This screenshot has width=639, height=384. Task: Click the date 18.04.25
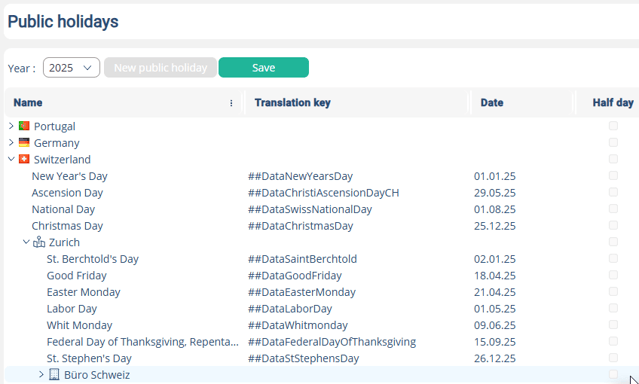pos(494,276)
